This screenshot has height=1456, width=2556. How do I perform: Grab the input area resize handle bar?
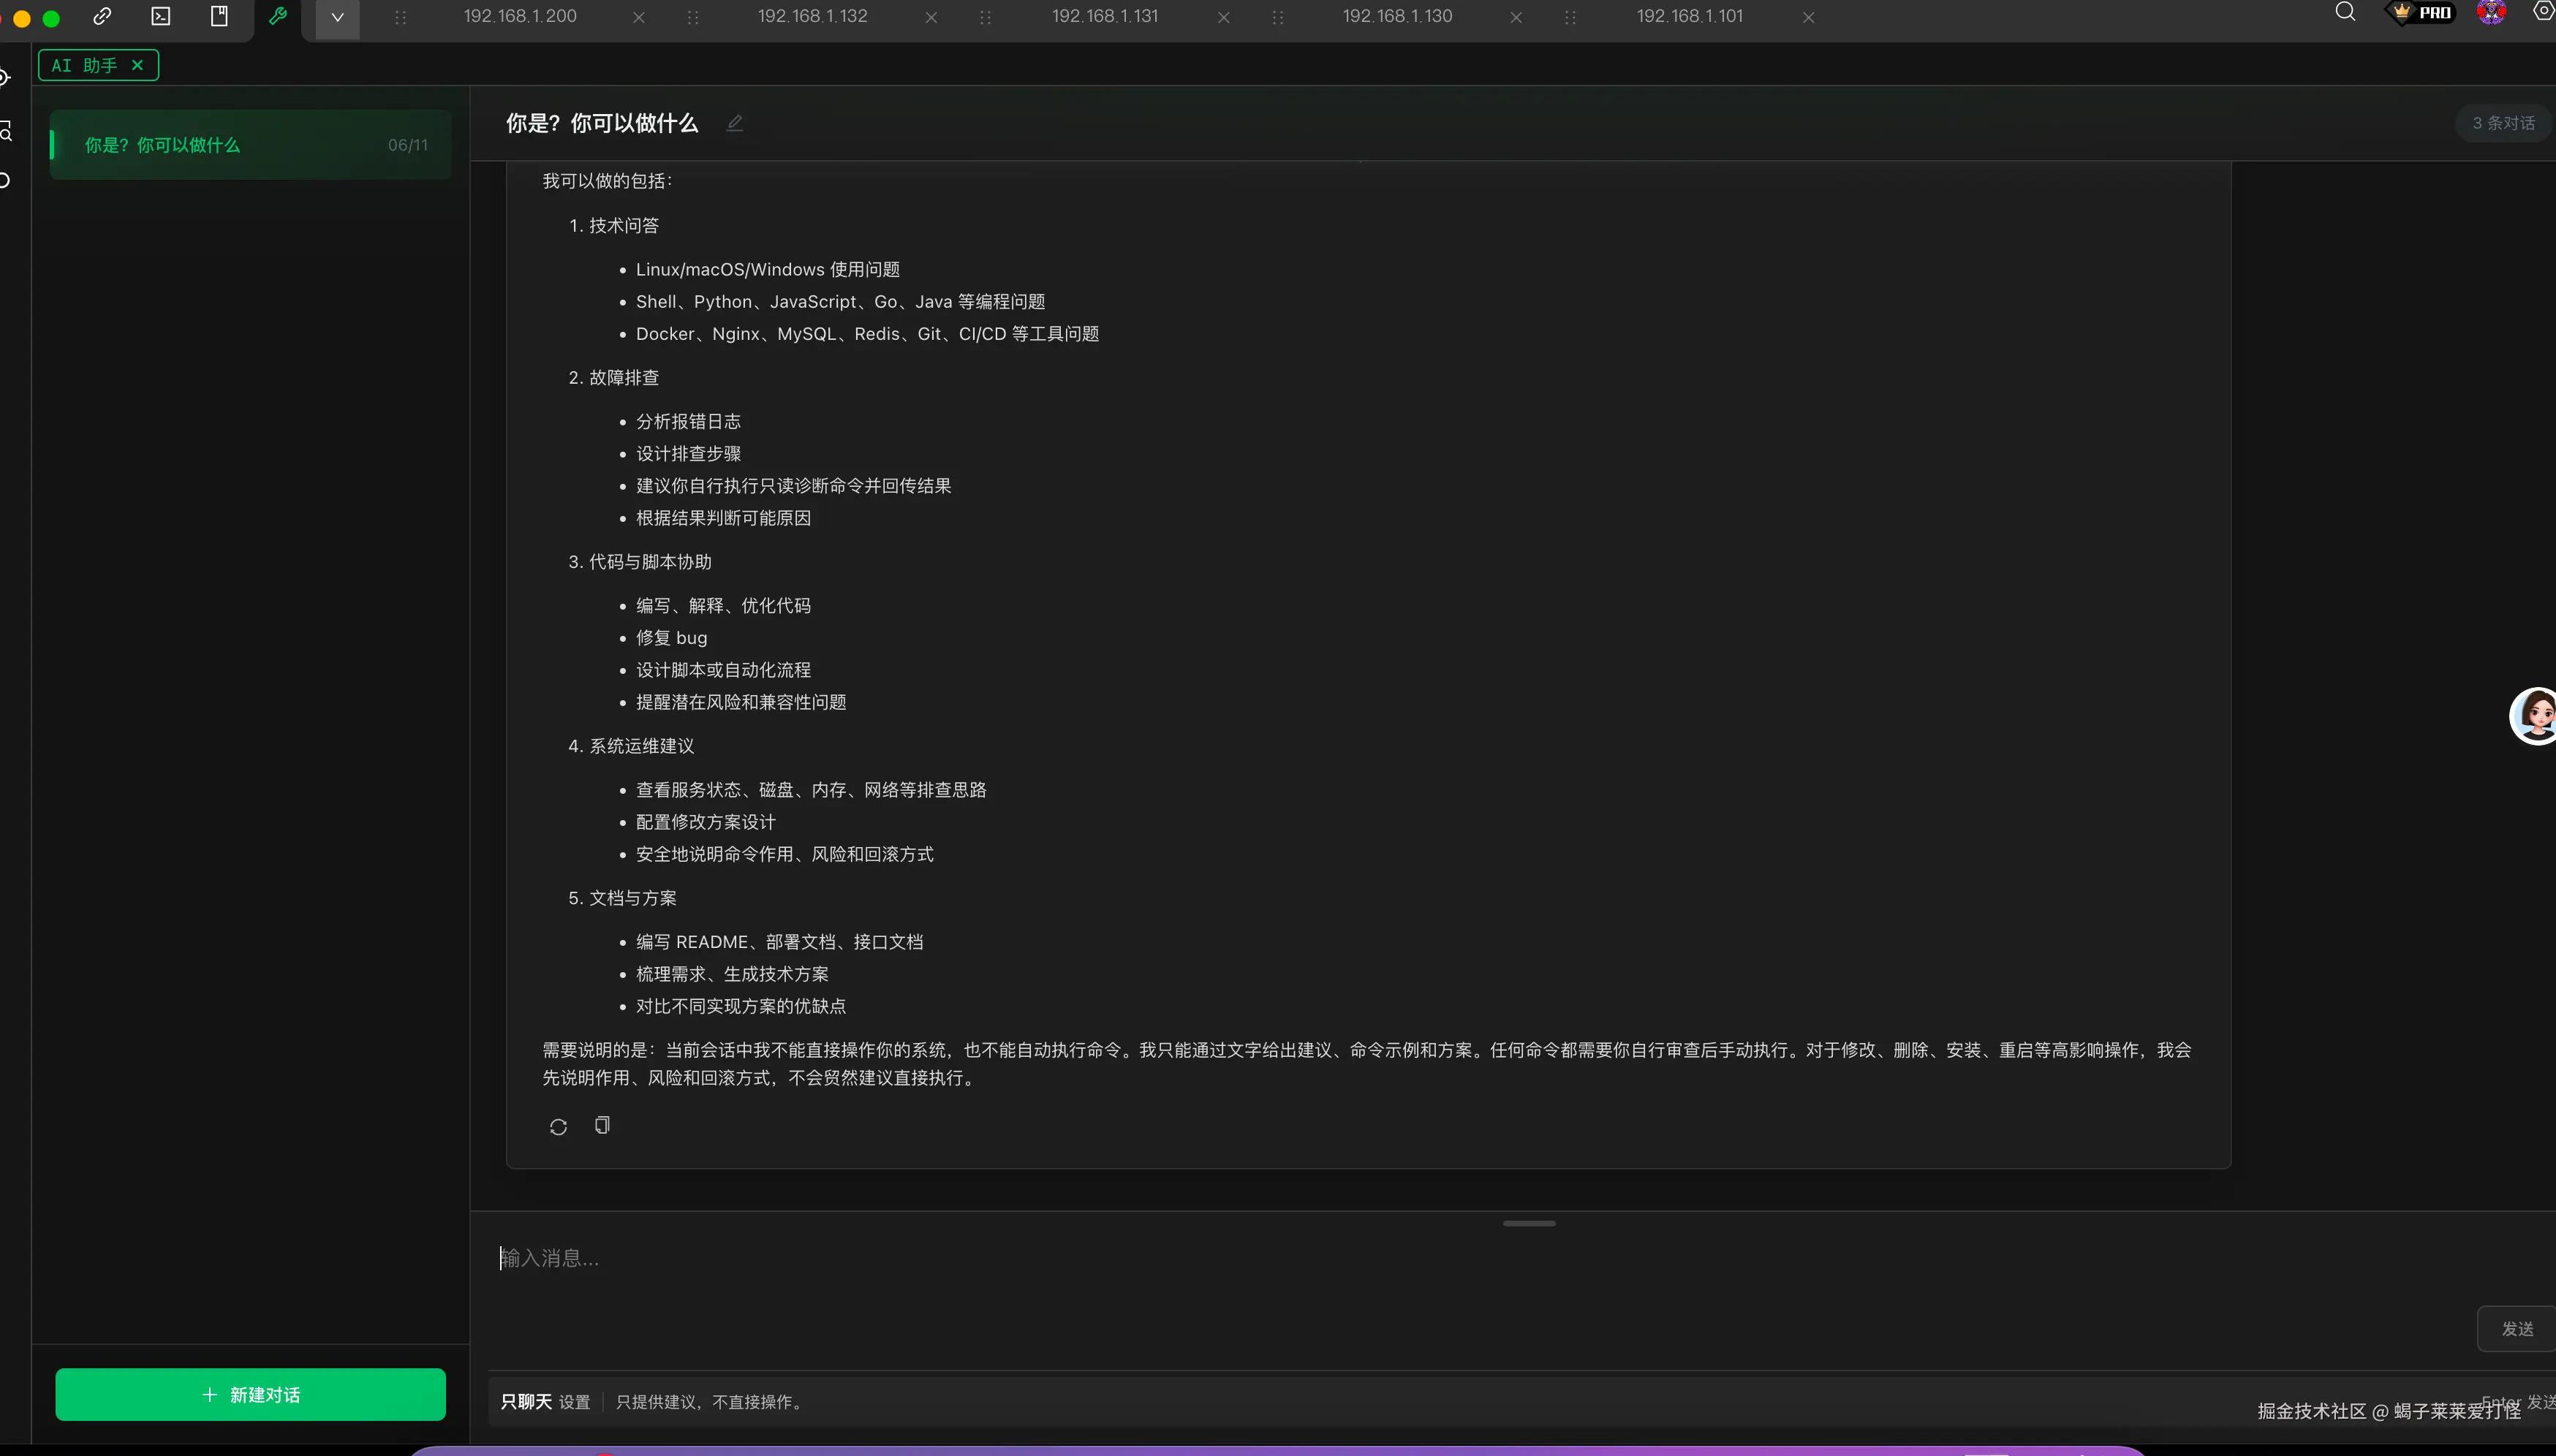pos(1529,1223)
